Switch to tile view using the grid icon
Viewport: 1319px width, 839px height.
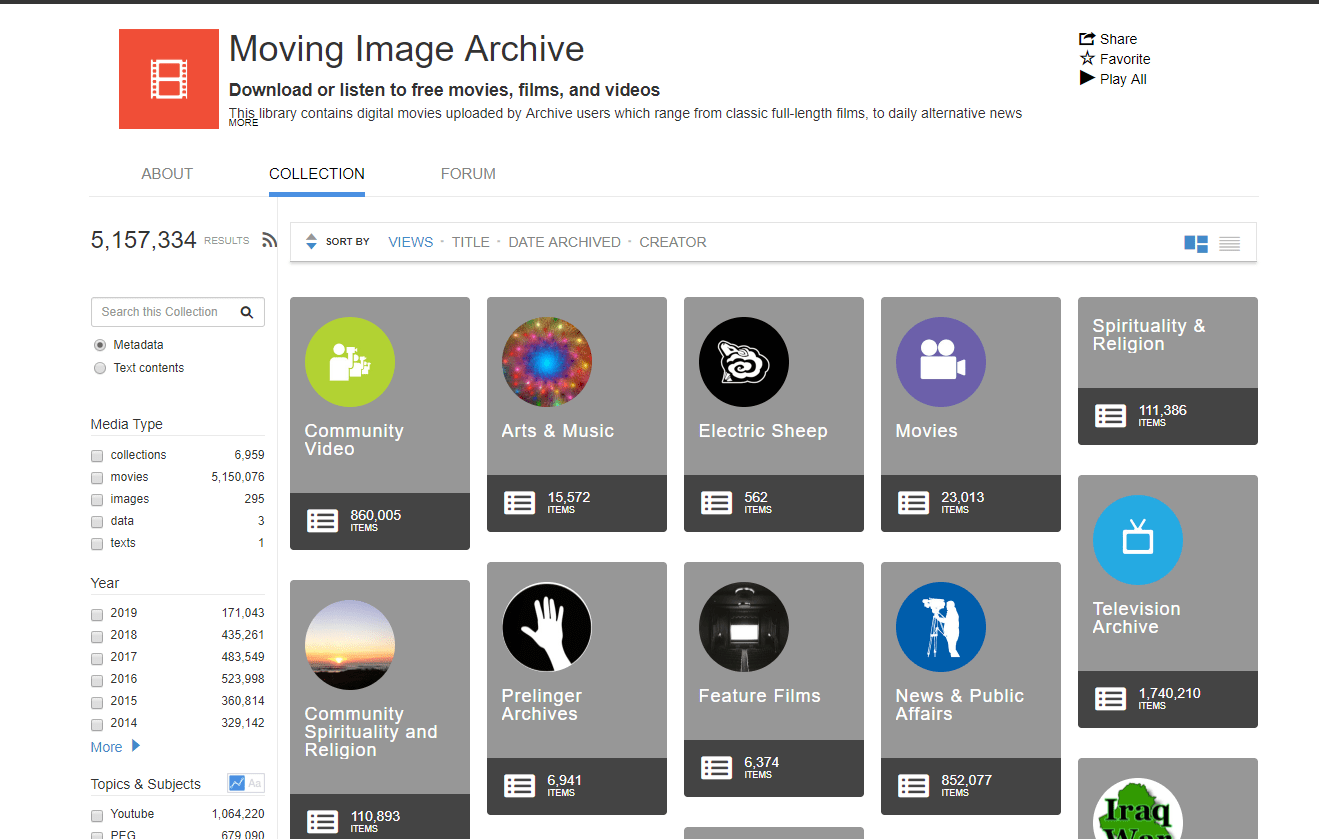pyautogui.click(x=1195, y=242)
